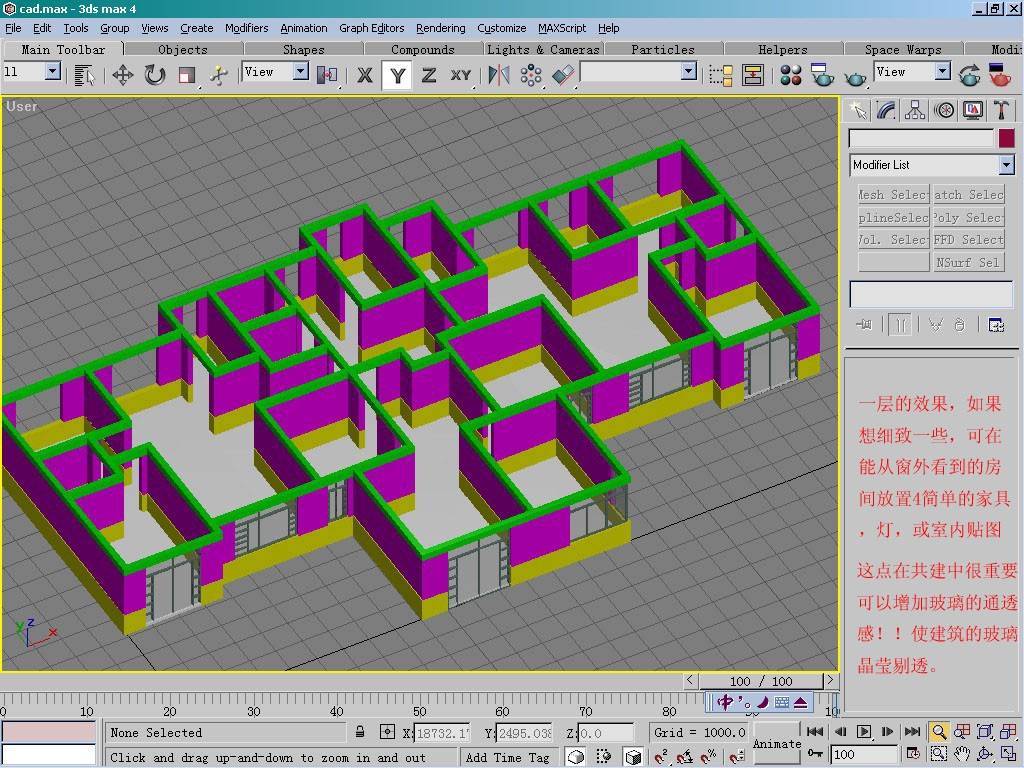
Task: Toggle the XY plane constraint
Action: click(461, 75)
